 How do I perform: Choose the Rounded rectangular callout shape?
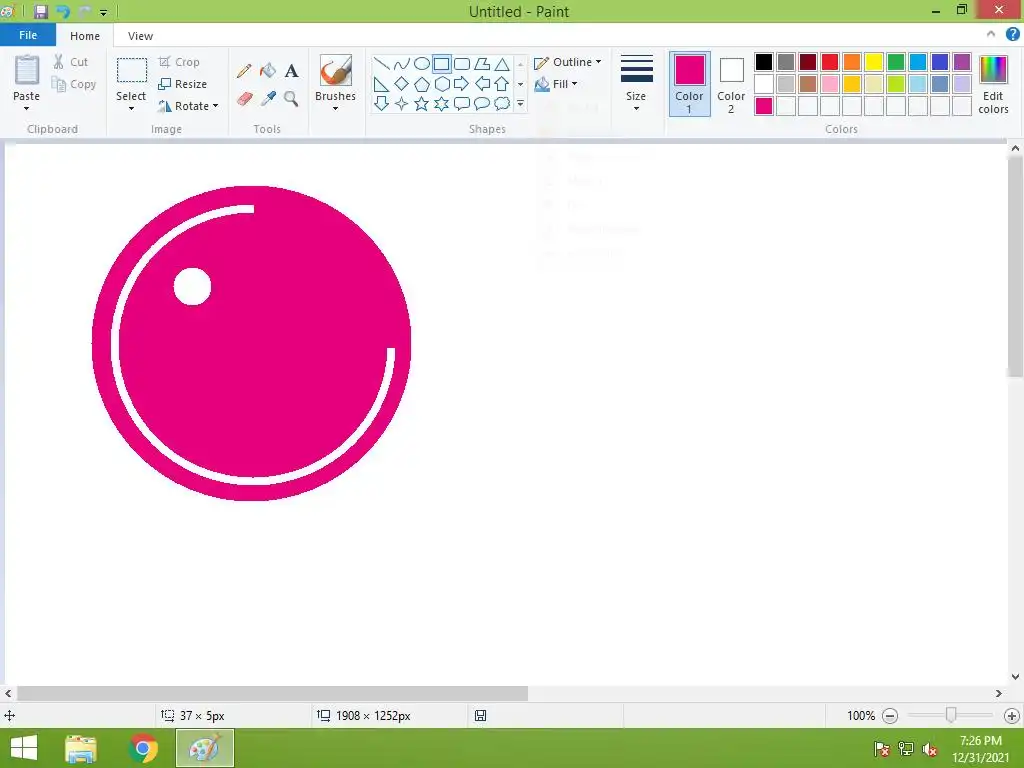pos(462,103)
